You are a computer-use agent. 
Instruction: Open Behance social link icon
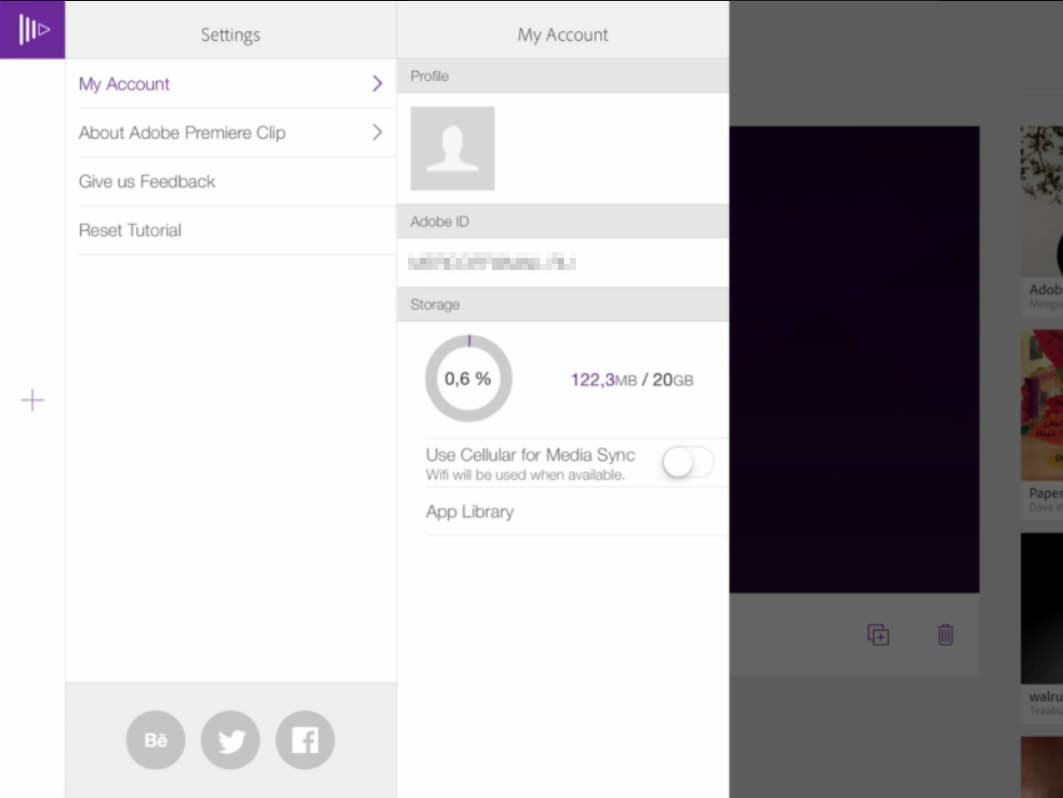tap(155, 740)
